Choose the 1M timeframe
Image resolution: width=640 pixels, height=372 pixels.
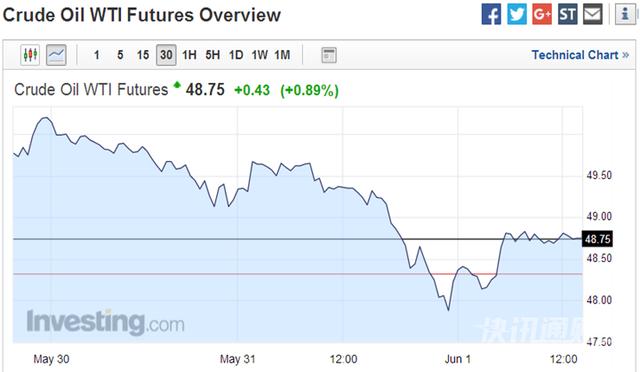pyautogui.click(x=282, y=55)
